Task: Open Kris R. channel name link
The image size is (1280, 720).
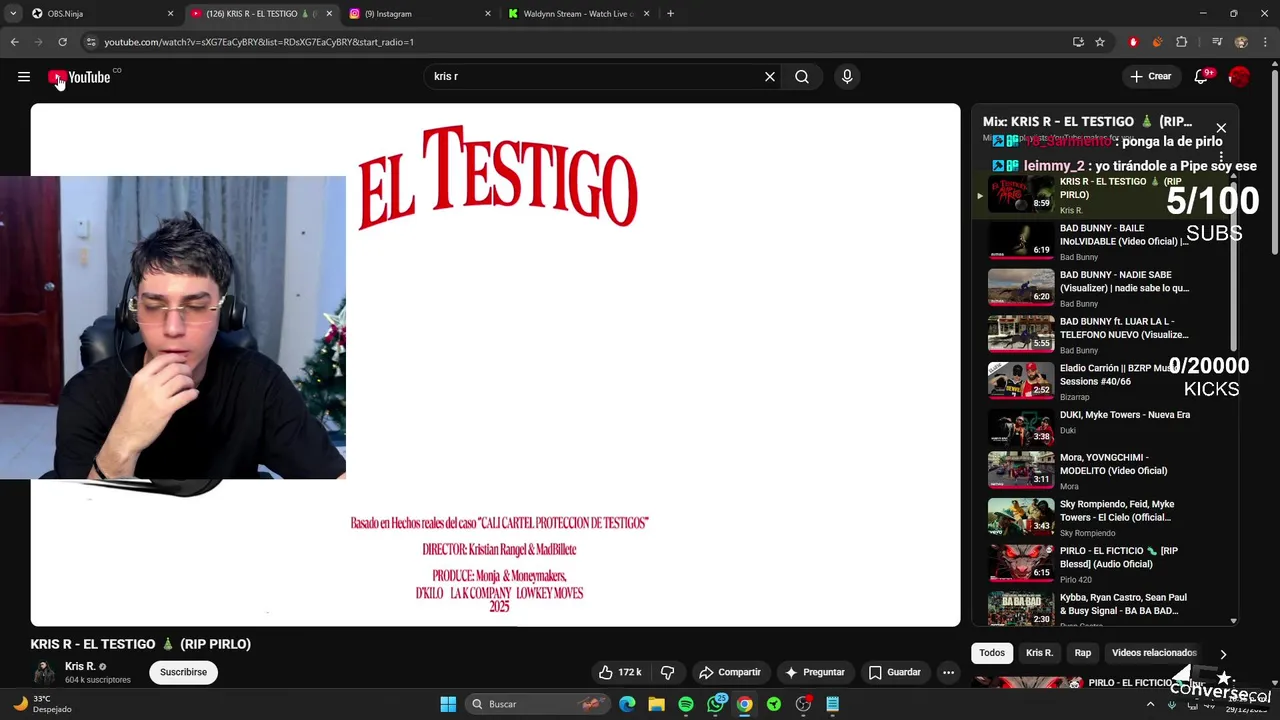Action: click(80, 666)
